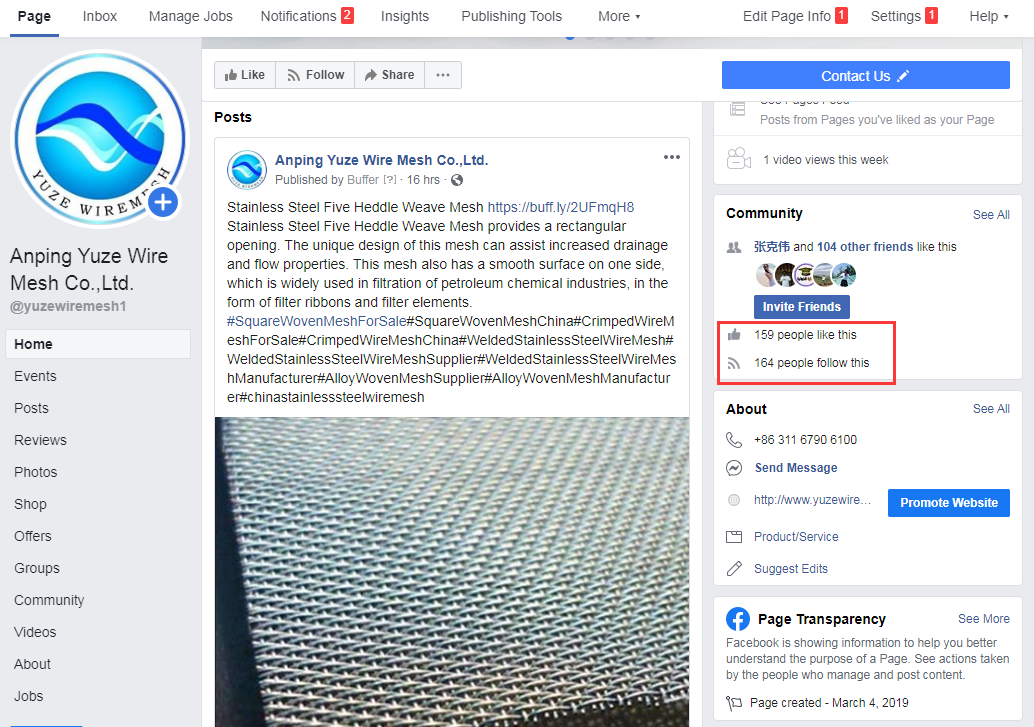1034x727 pixels.
Task: Toggle Like on the page
Action: 245,75
